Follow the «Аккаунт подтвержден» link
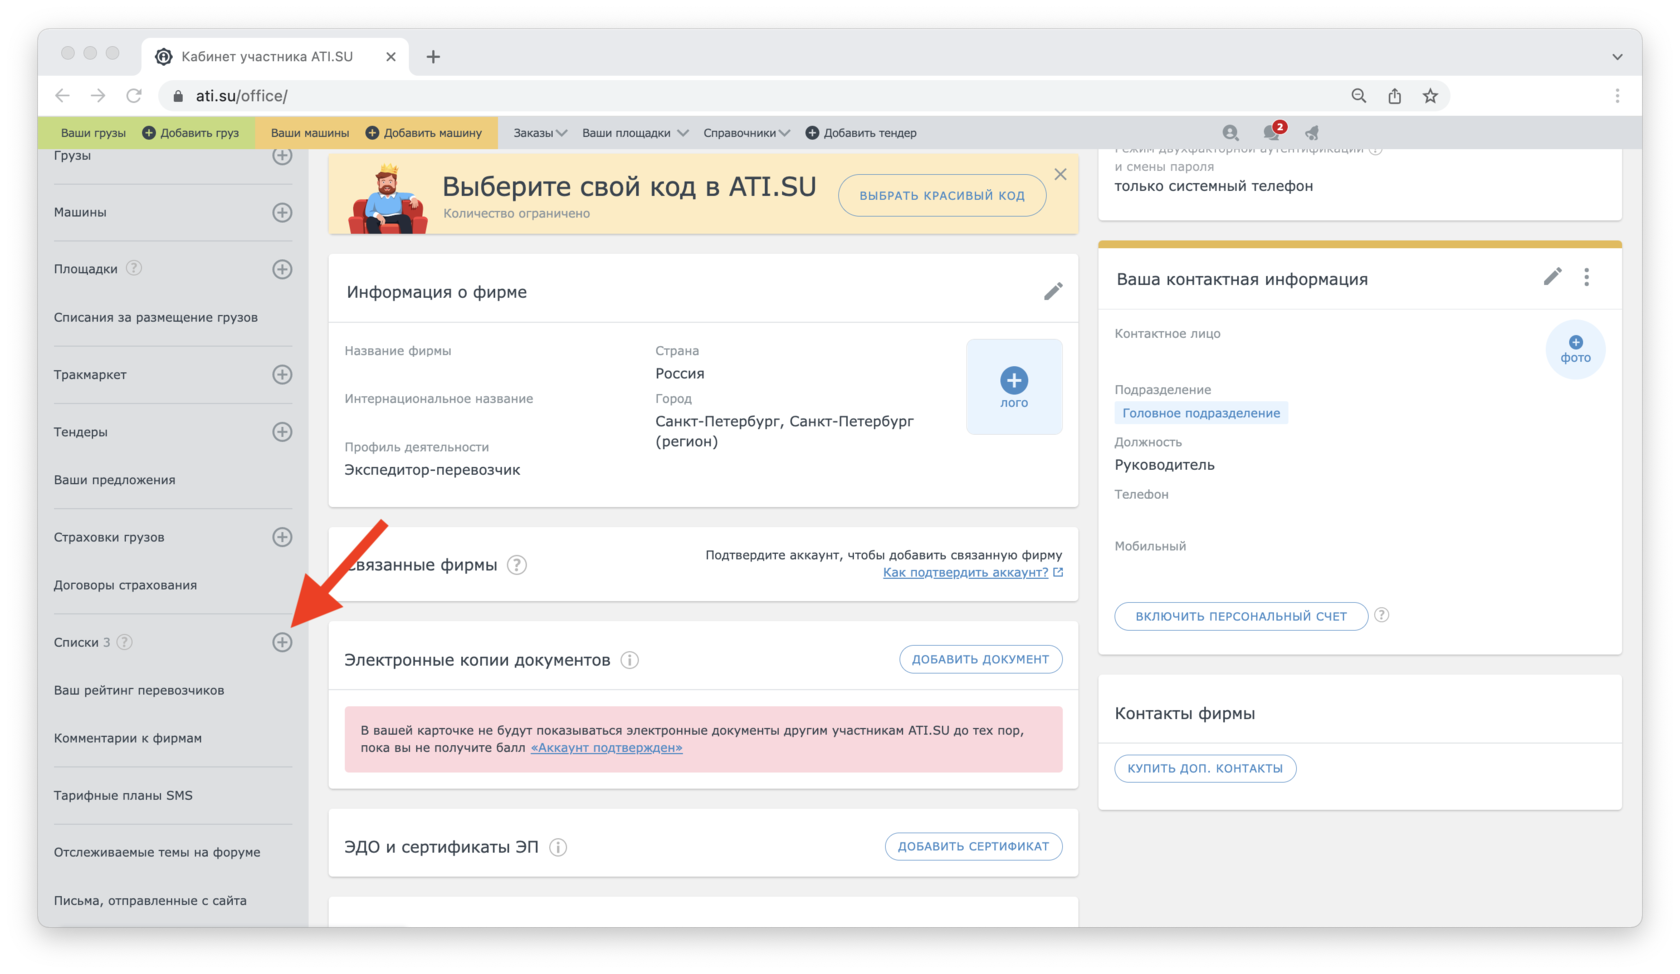1680x974 pixels. [x=606, y=747]
